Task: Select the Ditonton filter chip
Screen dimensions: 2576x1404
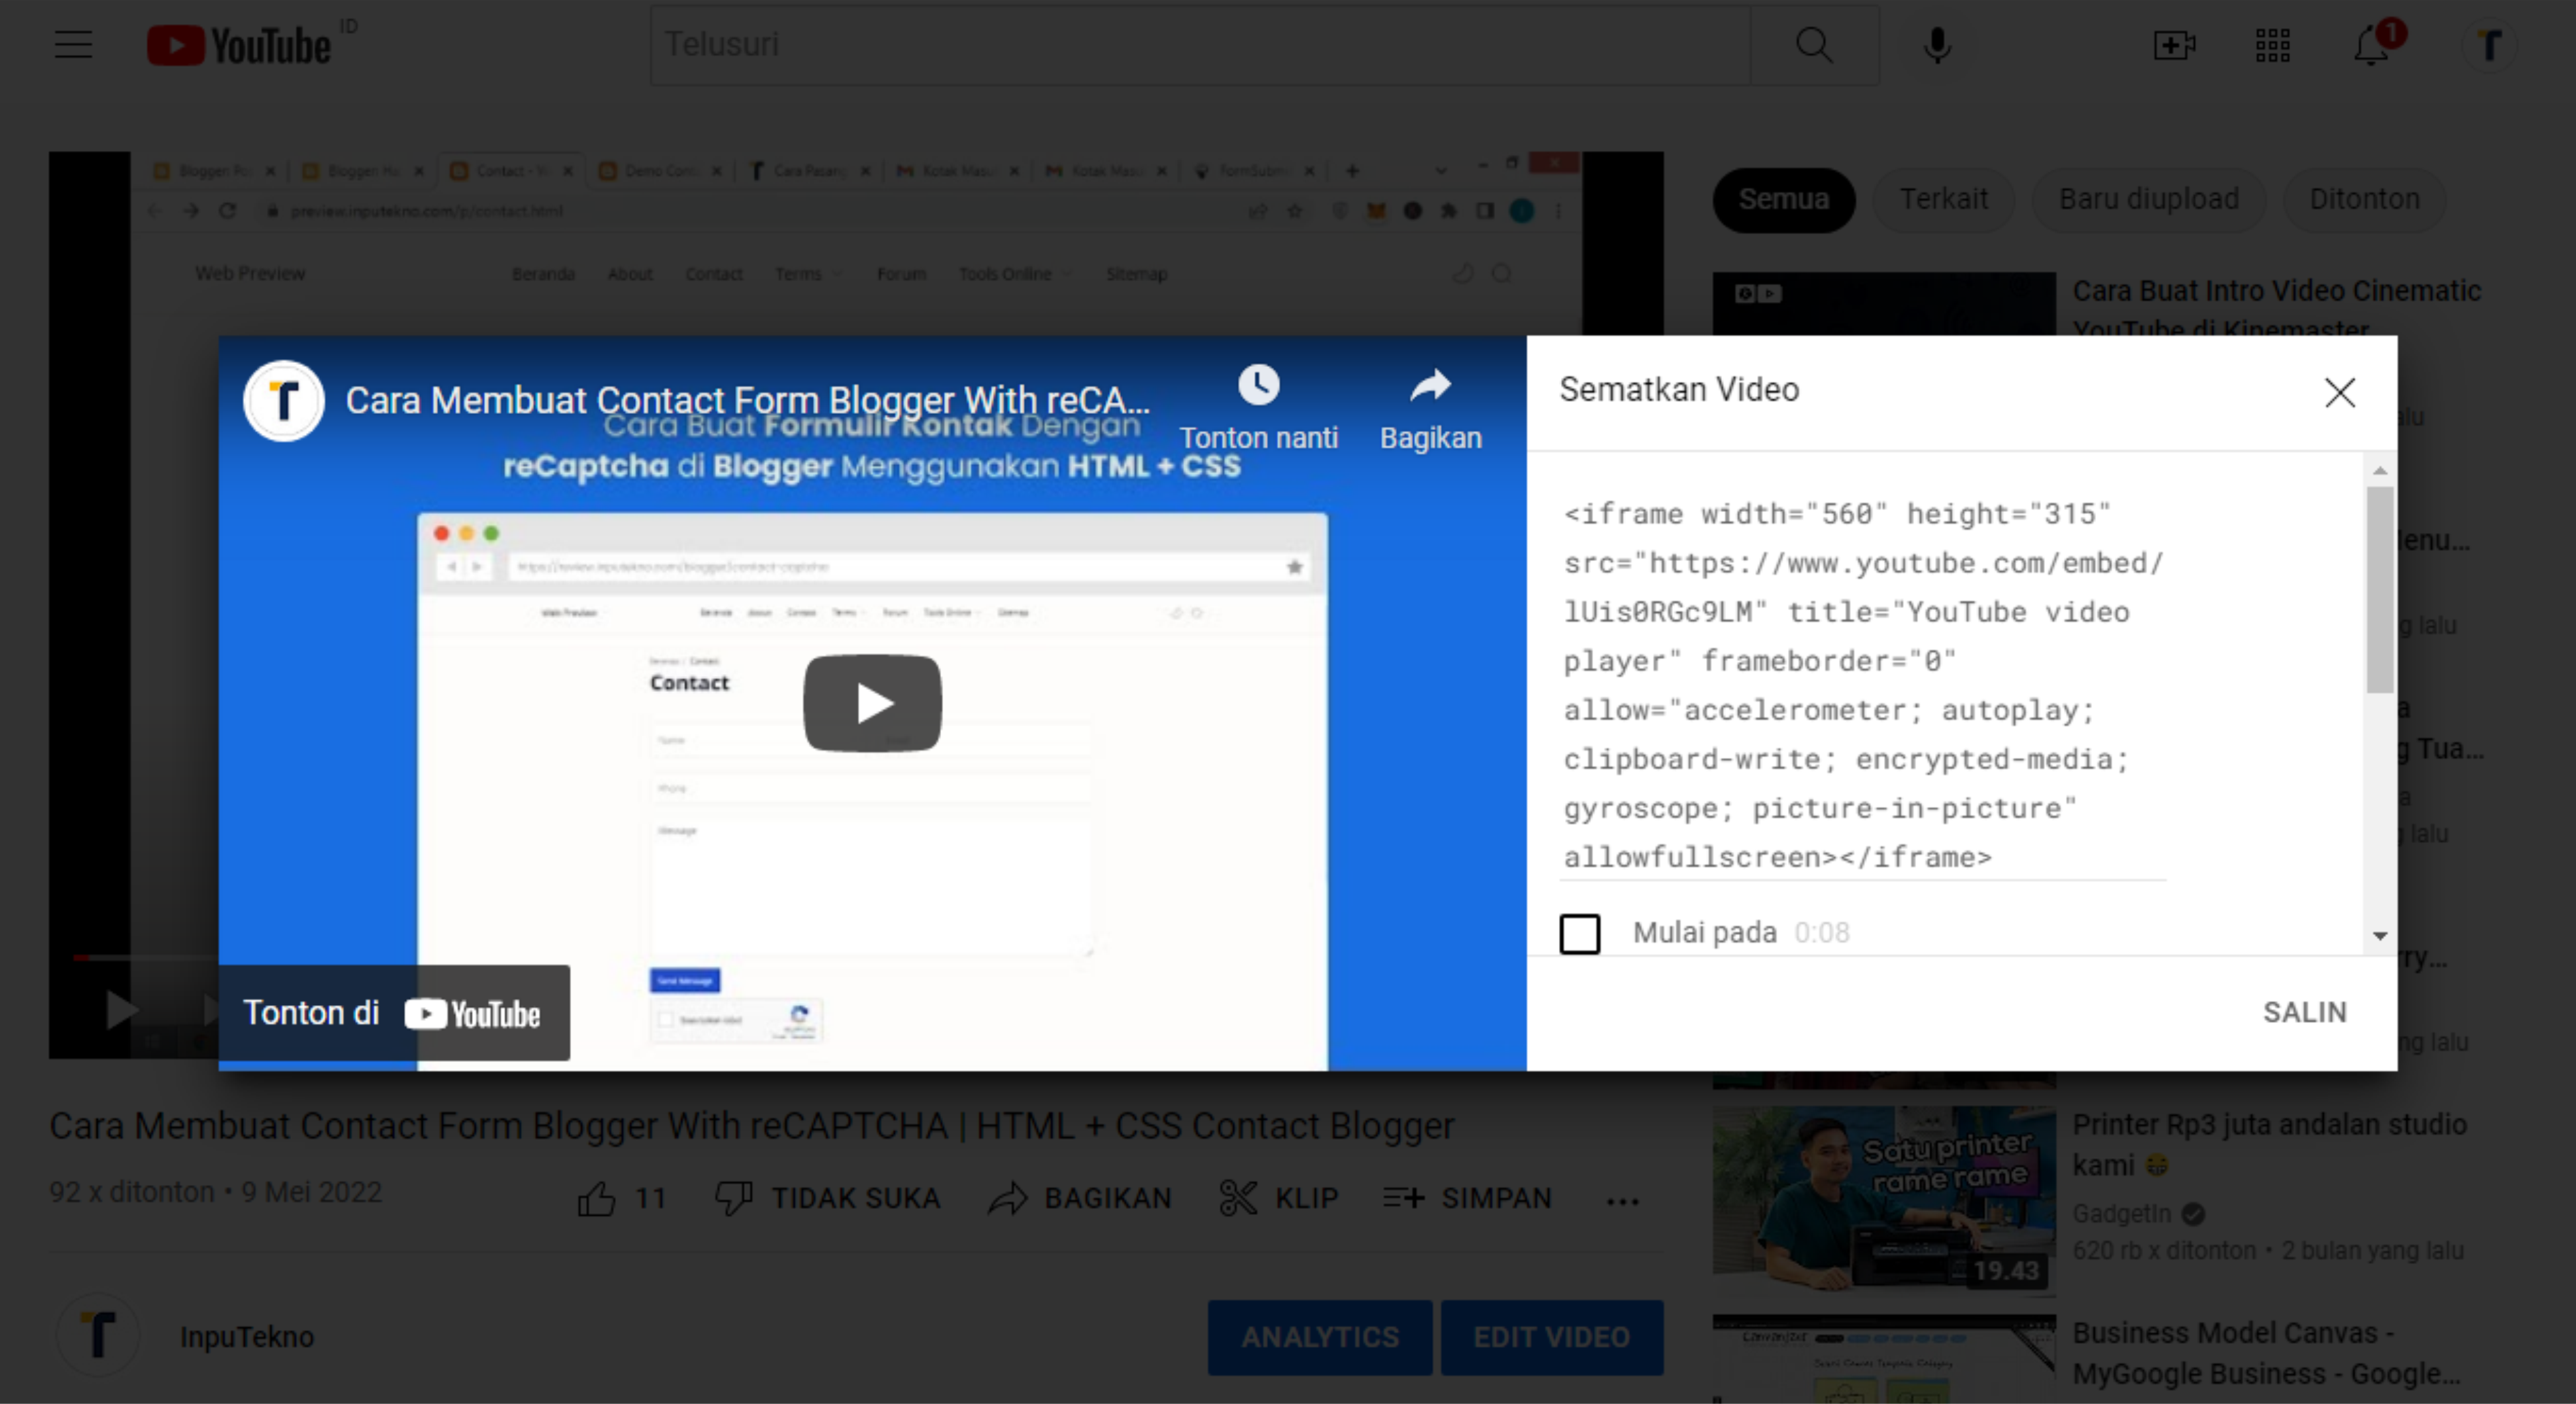Action: (2364, 199)
